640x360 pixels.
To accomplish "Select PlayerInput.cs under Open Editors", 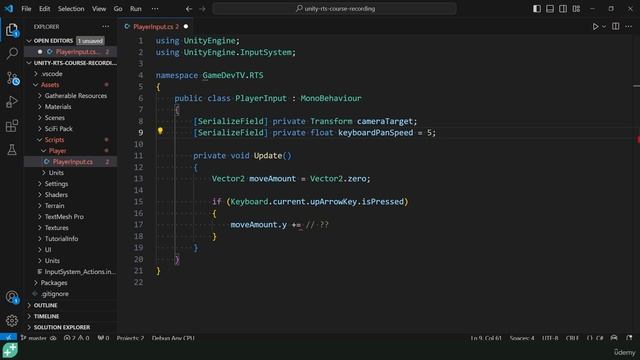I will point(70,52).
